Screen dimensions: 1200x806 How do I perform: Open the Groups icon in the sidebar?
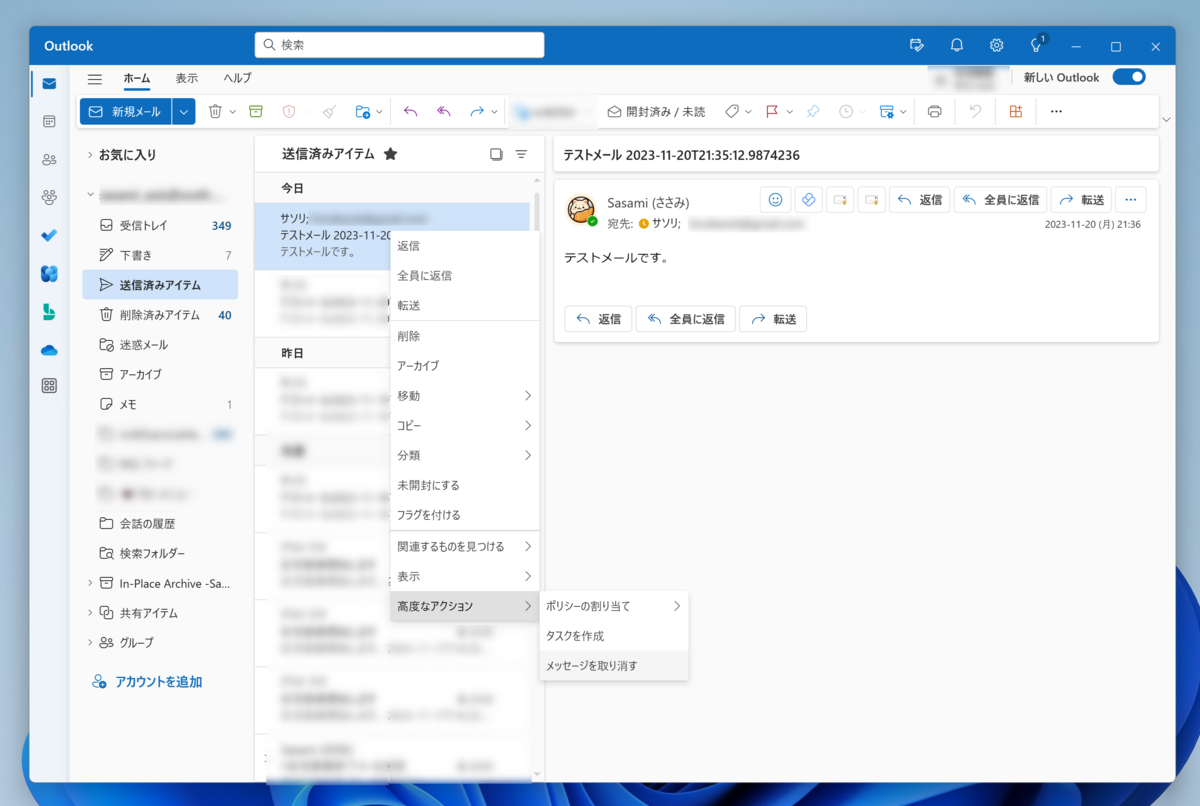(49, 197)
